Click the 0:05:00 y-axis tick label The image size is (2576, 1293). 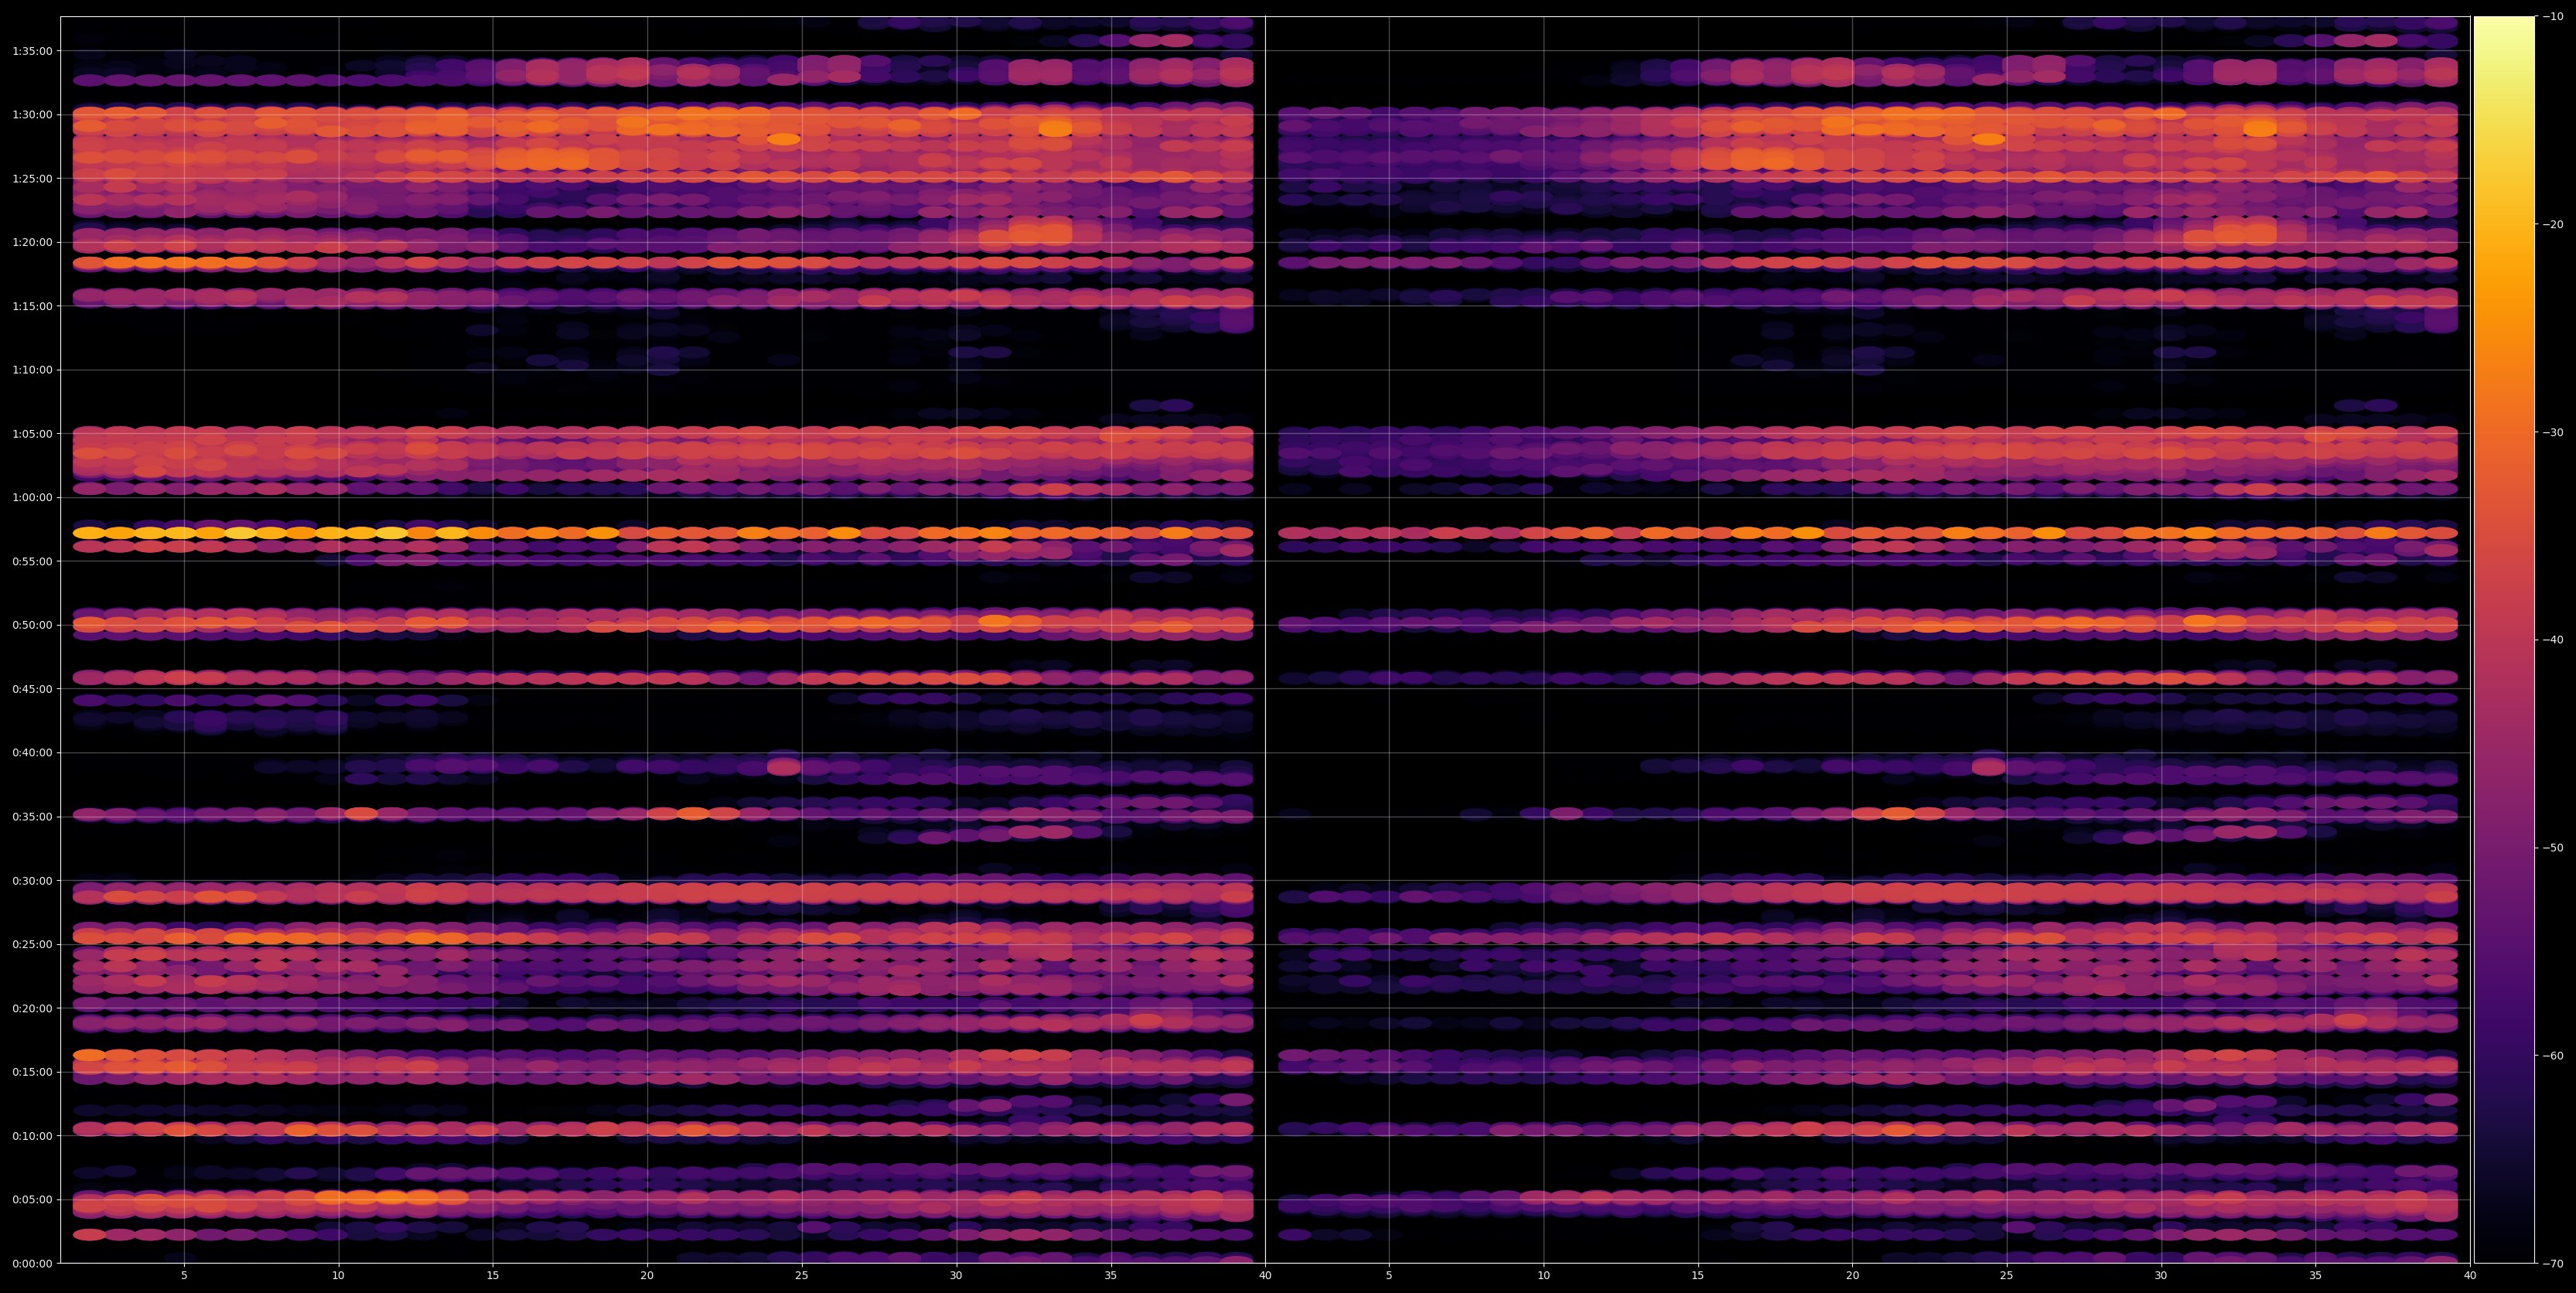(32, 1199)
